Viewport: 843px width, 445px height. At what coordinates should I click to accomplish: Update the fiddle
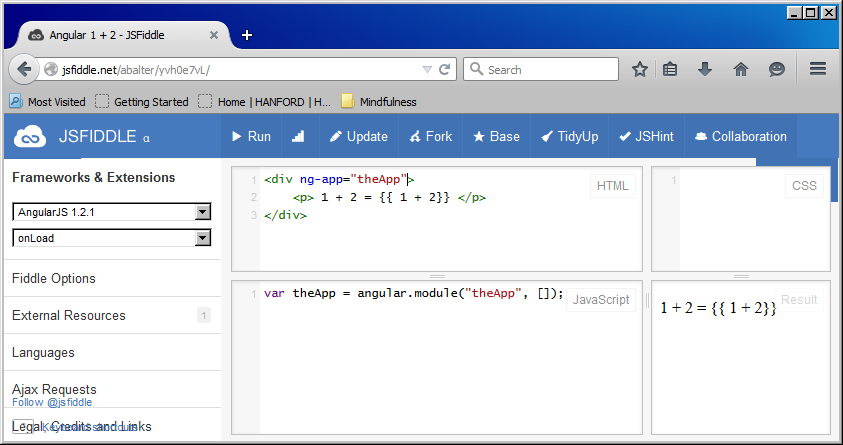[359, 137]
